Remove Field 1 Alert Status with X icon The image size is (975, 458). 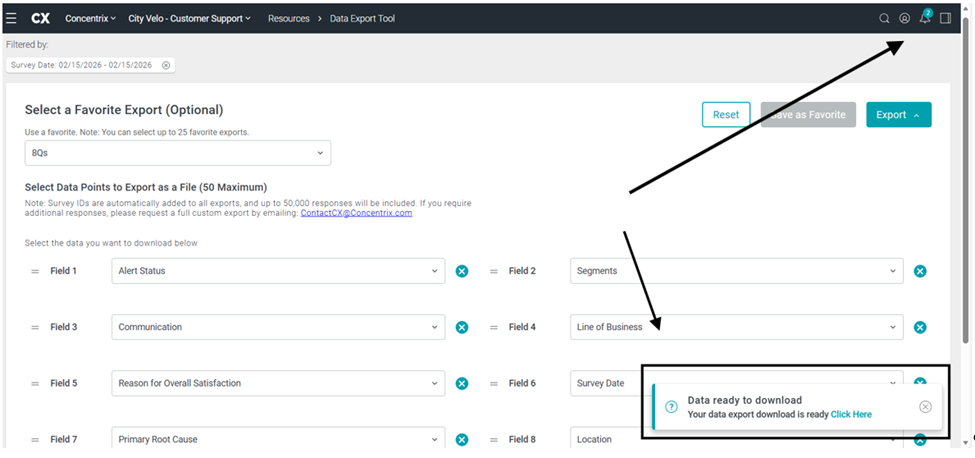pyautogui.click(x=462, y=271)
